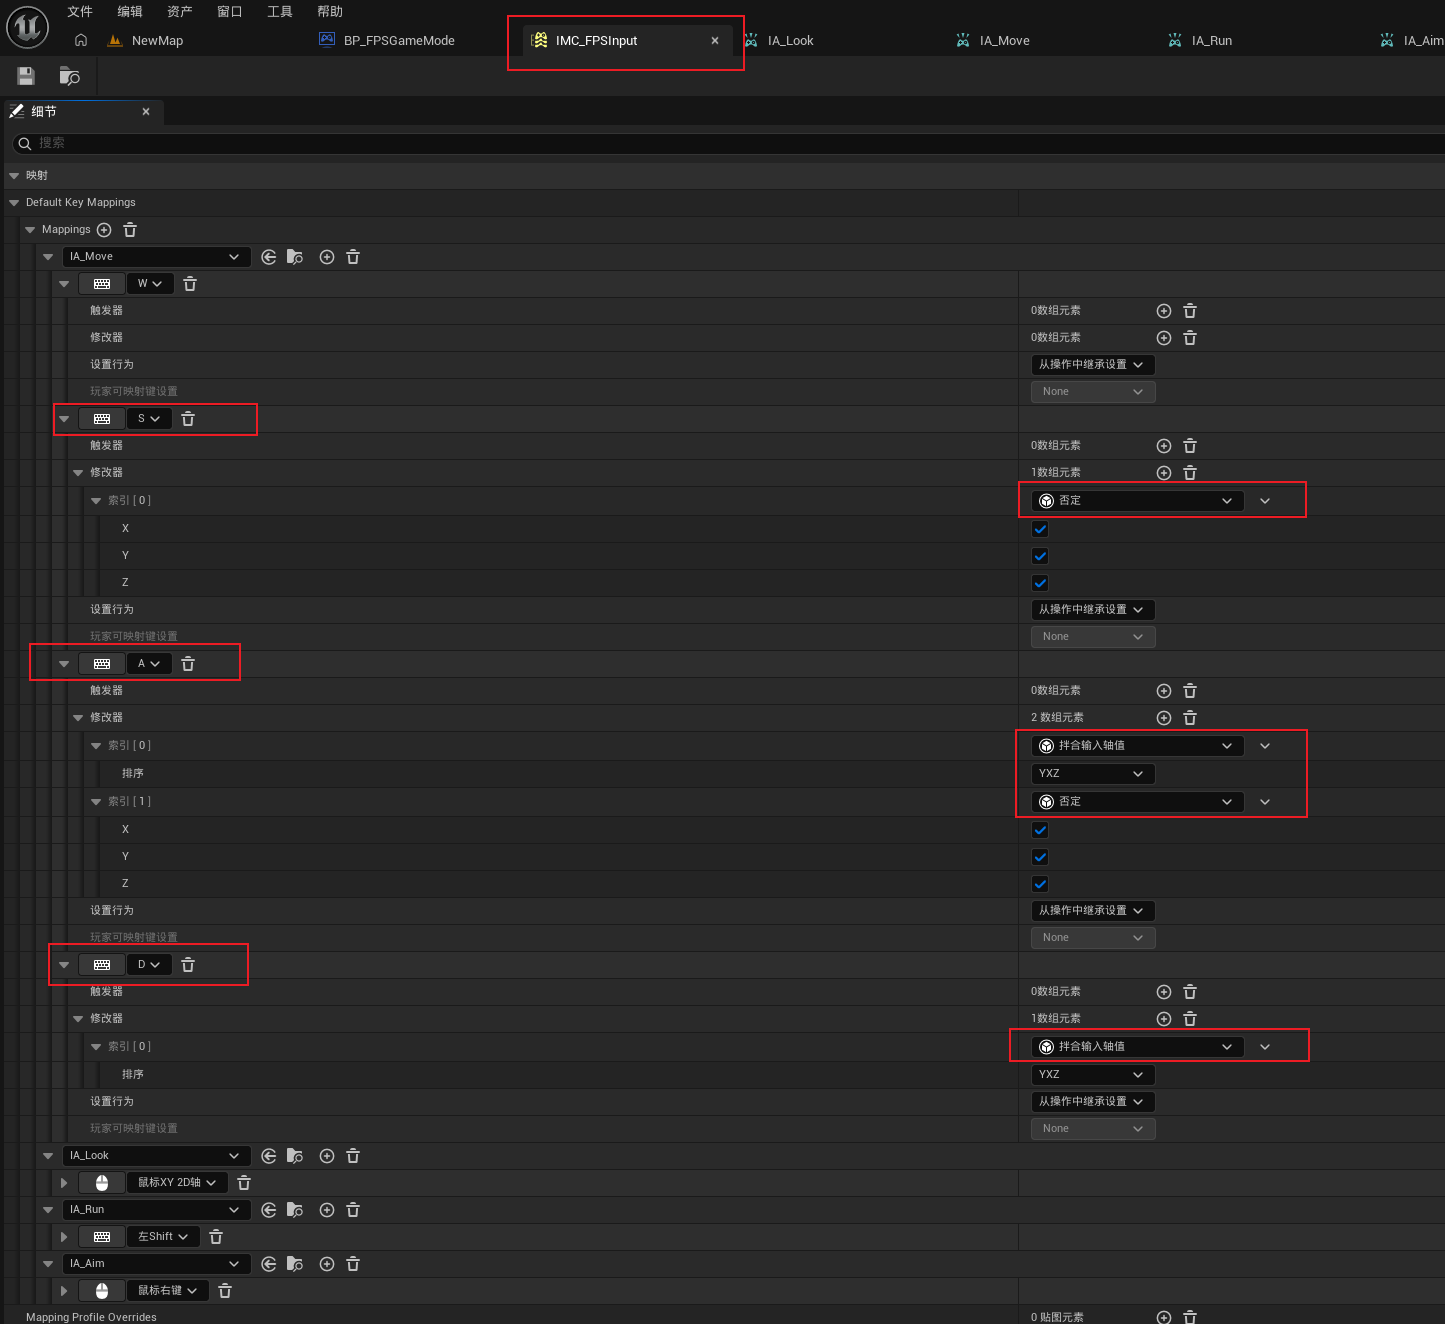Open IA_Move action asset dropdown

pyautogui.click(x=156, y=257)
